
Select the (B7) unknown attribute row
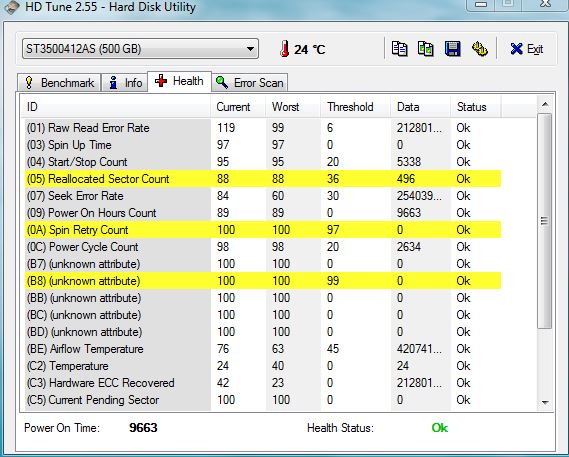tap(263, 264)
